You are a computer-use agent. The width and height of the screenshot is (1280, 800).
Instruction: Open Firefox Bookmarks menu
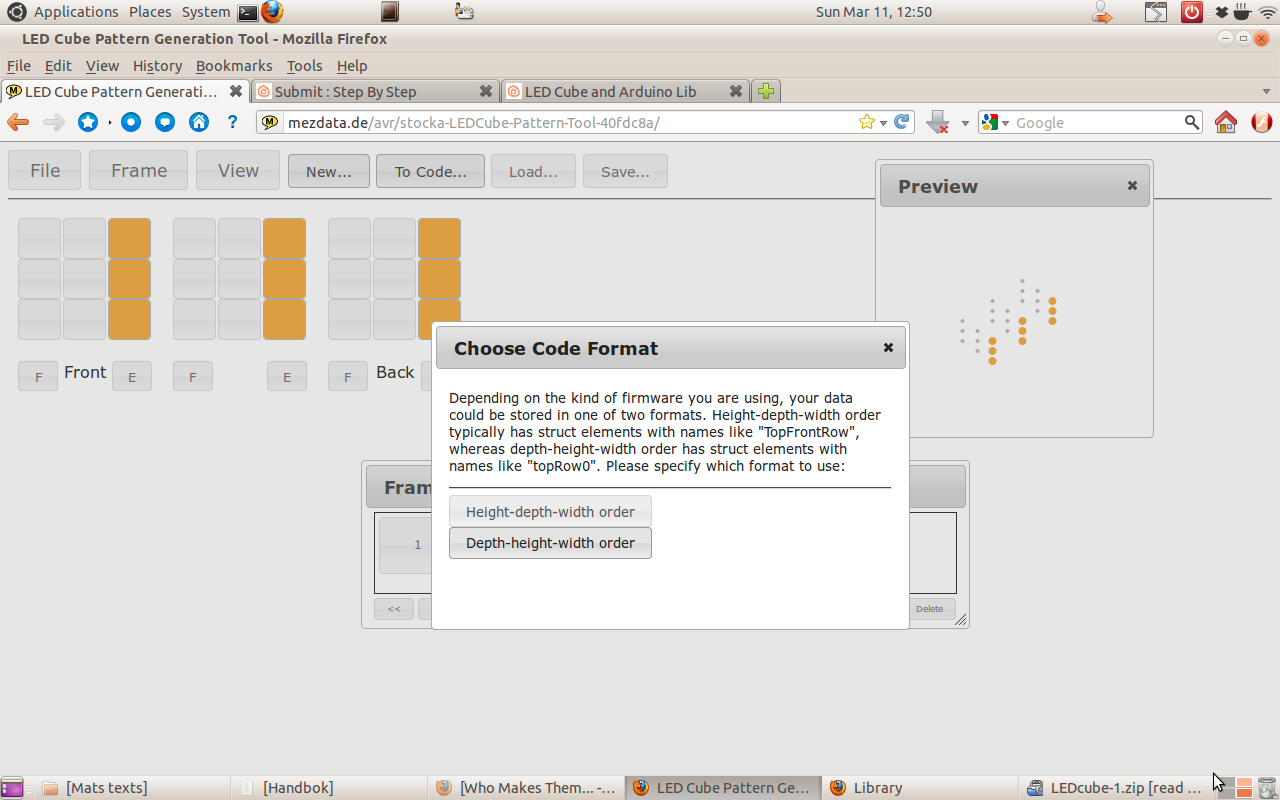pyautogui.click(x=234, y=65)
